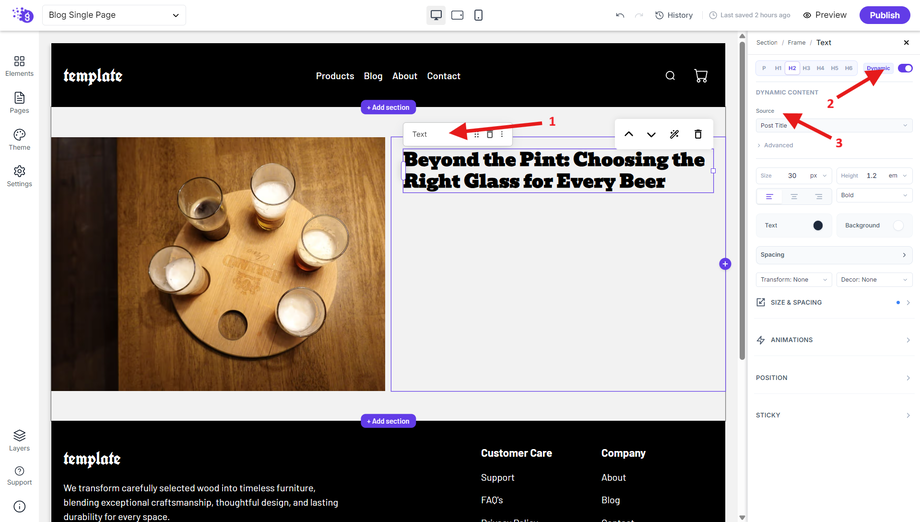Click the top Add section button

pos(388,107)
